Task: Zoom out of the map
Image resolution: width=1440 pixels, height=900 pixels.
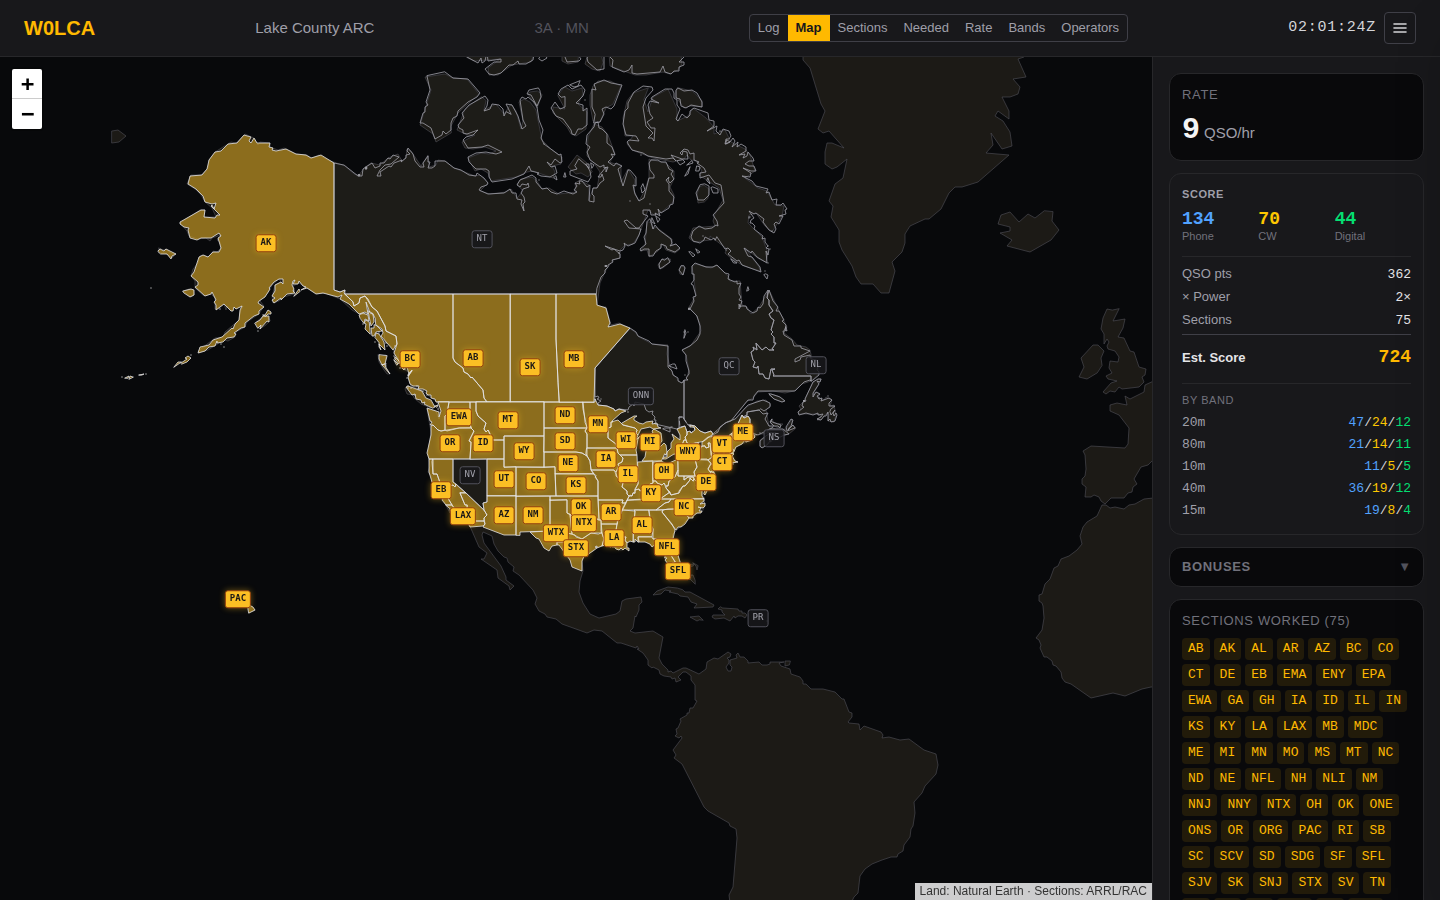Action: pyautogui.click(x=27, y=114)
